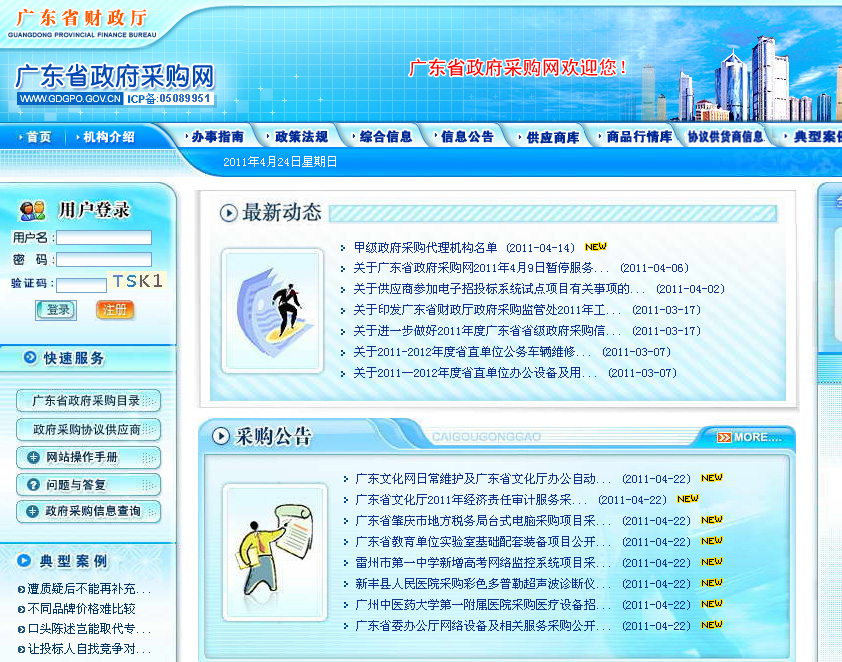This screenshot has height=662, width=842.
Task: Switch to the 信息公告 tab
Action: click(x=467, y=137)
